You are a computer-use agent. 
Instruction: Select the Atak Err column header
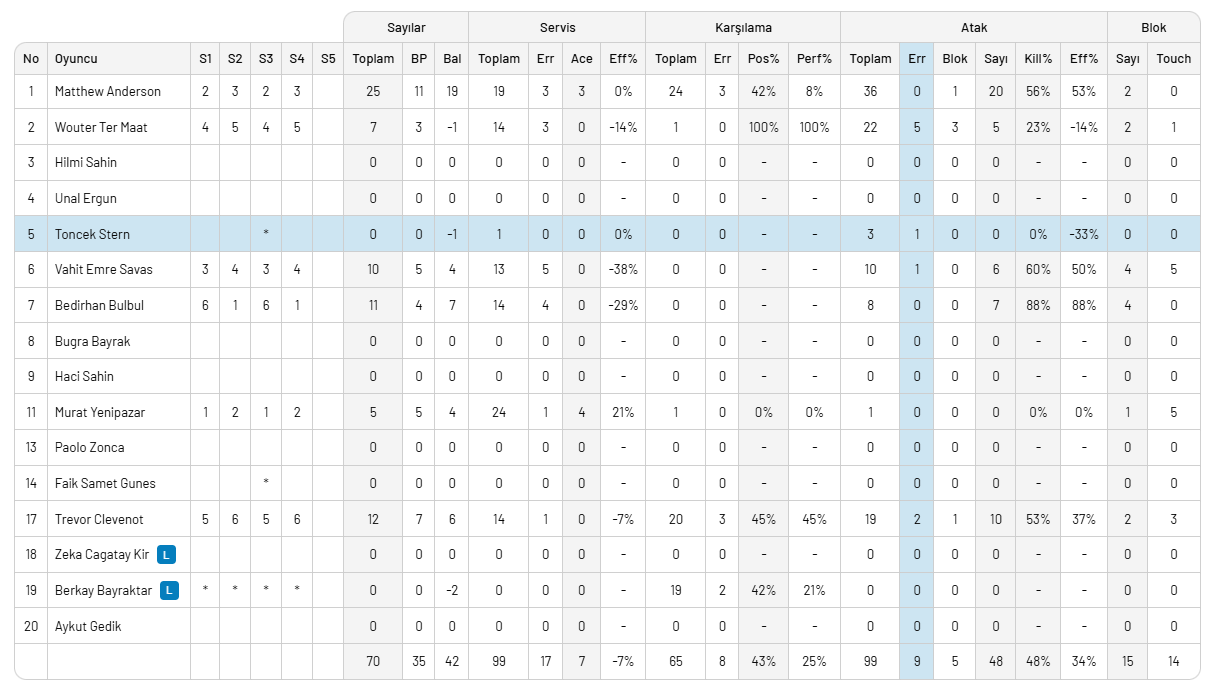pyautogui.click(x=917, y=59)
